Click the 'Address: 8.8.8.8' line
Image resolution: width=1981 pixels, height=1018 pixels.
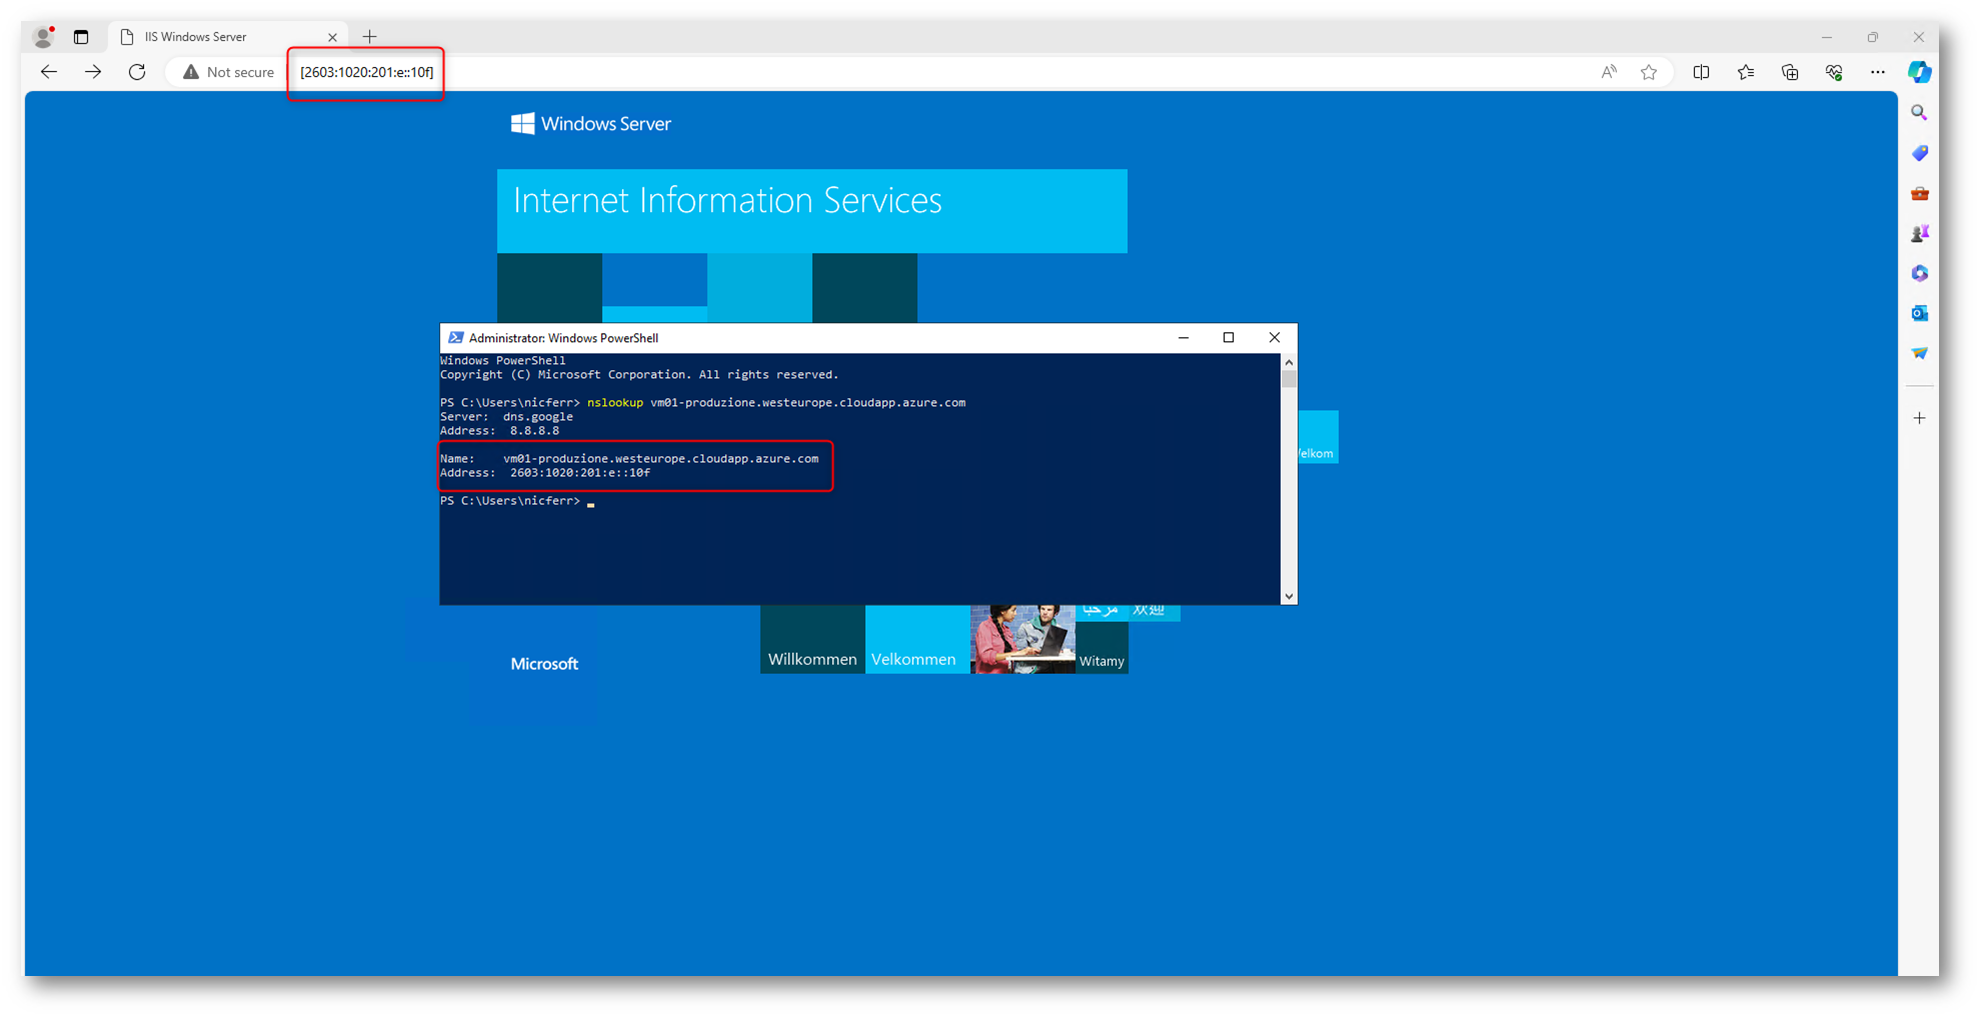[x=500, y=431]
